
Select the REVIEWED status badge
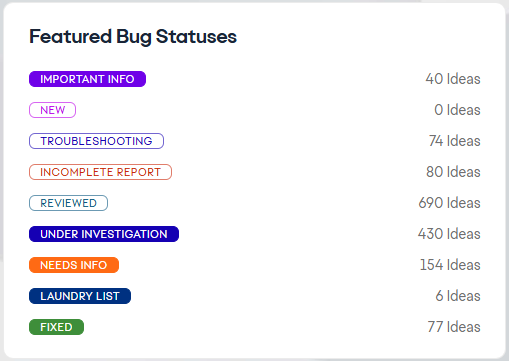[68, 203]
